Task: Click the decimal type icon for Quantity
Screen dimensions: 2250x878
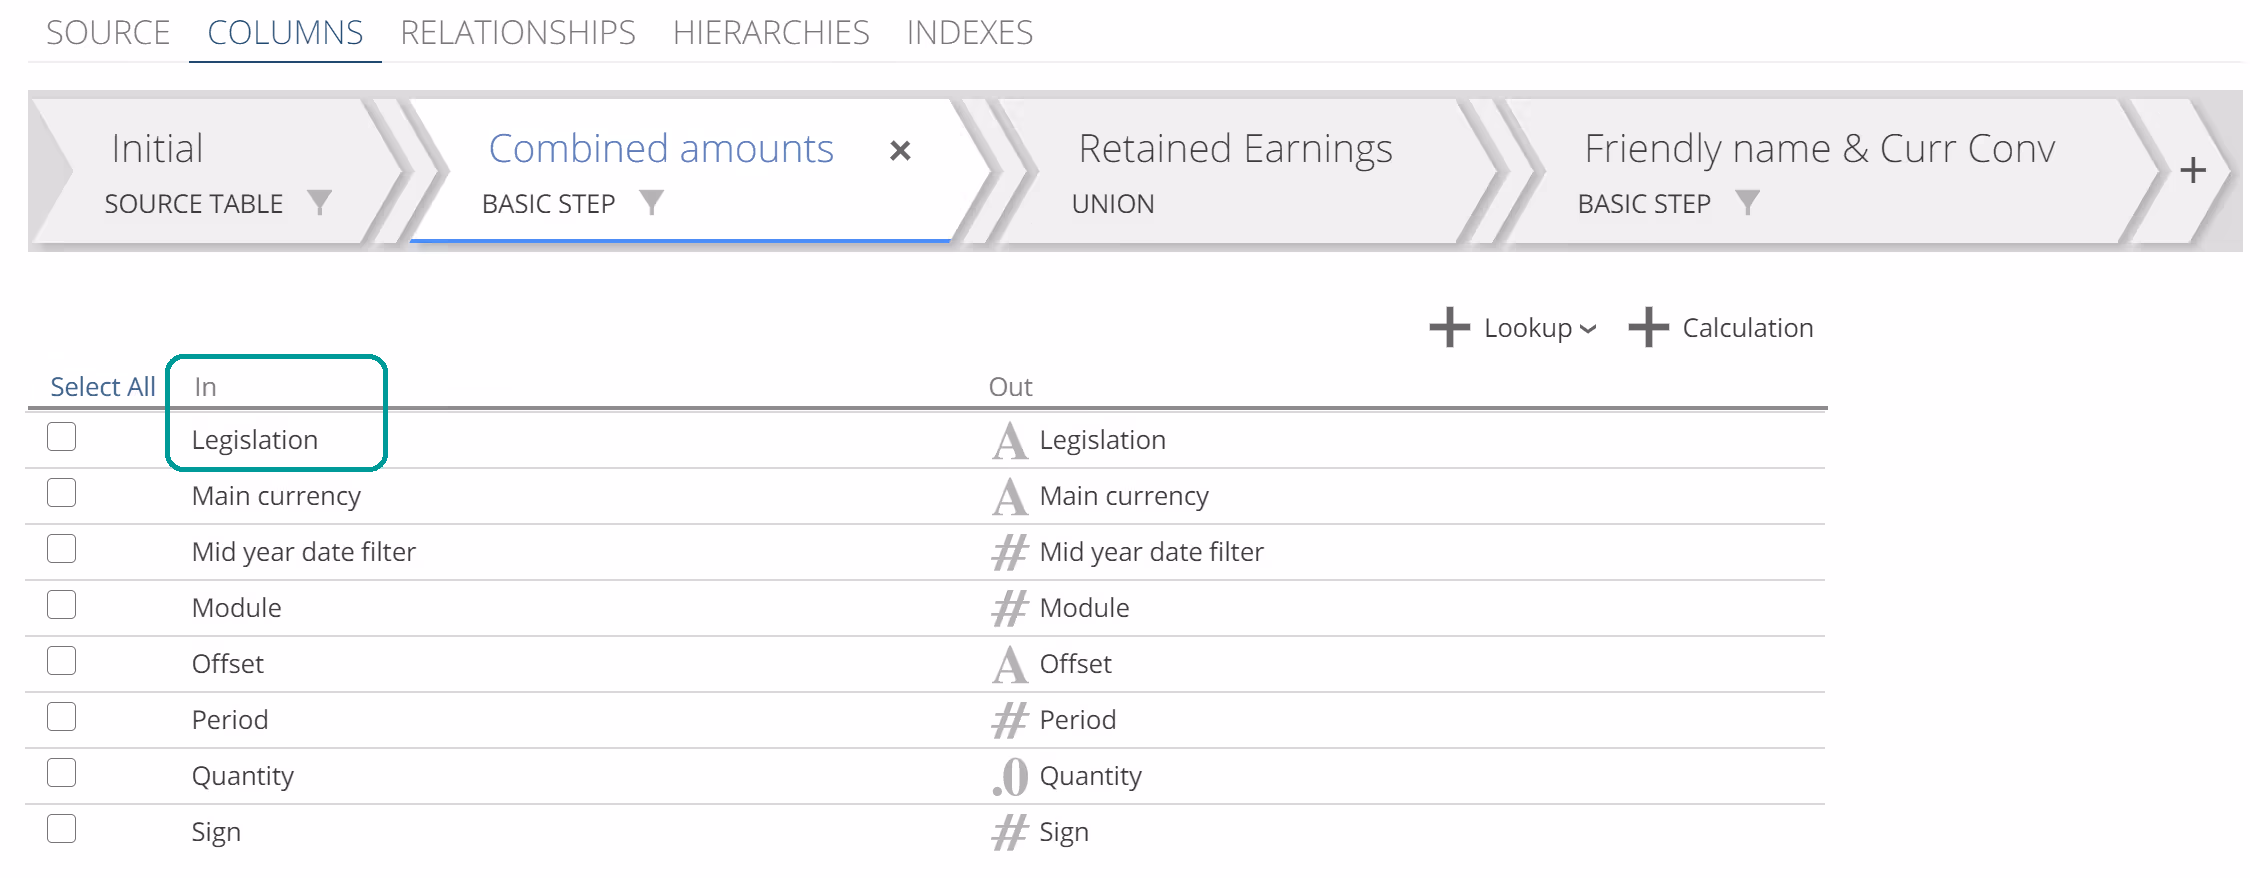Action: (1010, 777)
